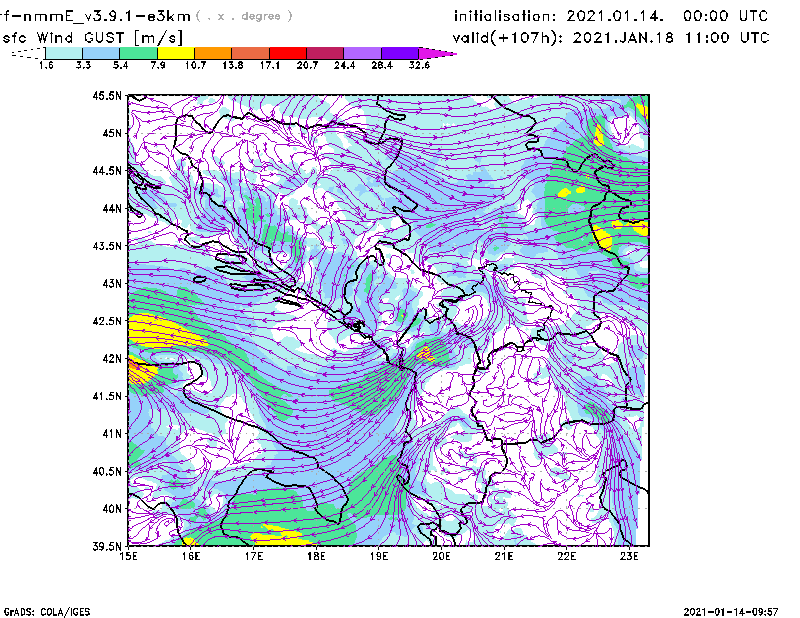This screenshot has height=618, width=800.
Task: Click the "43N" latitude label
Action: pyautogui.click(x=112, y=283)
